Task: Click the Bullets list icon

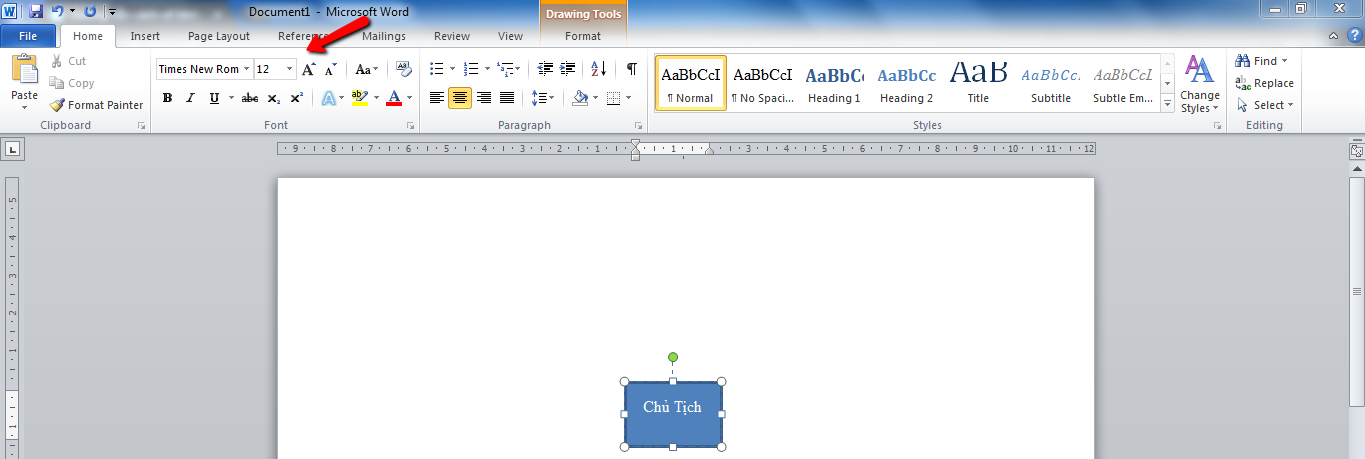Action: 436,69
